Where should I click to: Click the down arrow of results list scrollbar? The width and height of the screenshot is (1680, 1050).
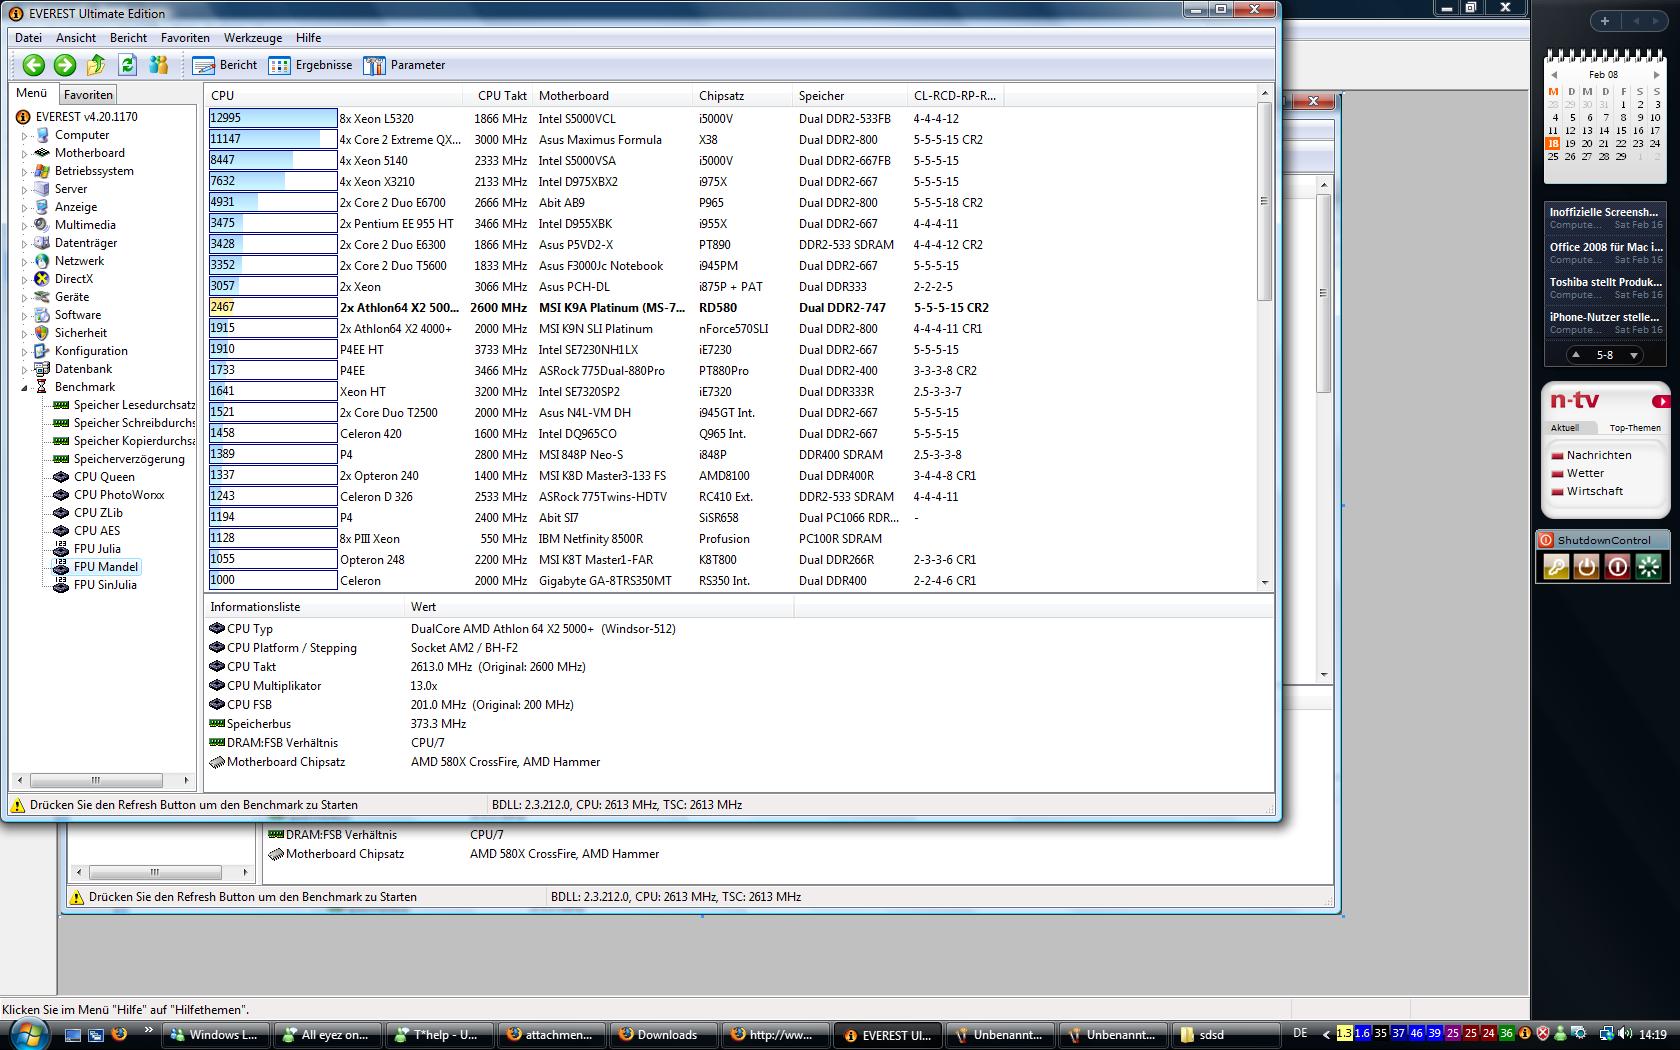[1264, 582]
